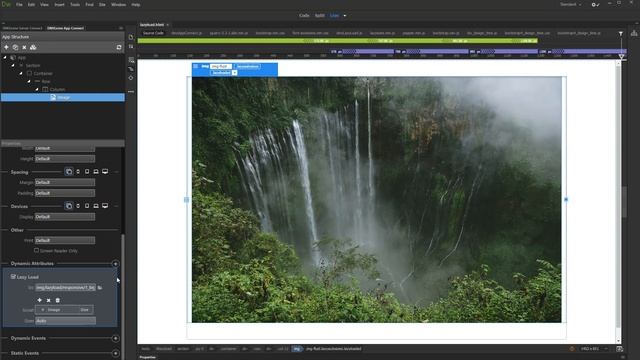Add a new component in App Structure
Image resolution: width=640 pixels, height=360 pixels.
pyautogui.click(x=6, y=47)
